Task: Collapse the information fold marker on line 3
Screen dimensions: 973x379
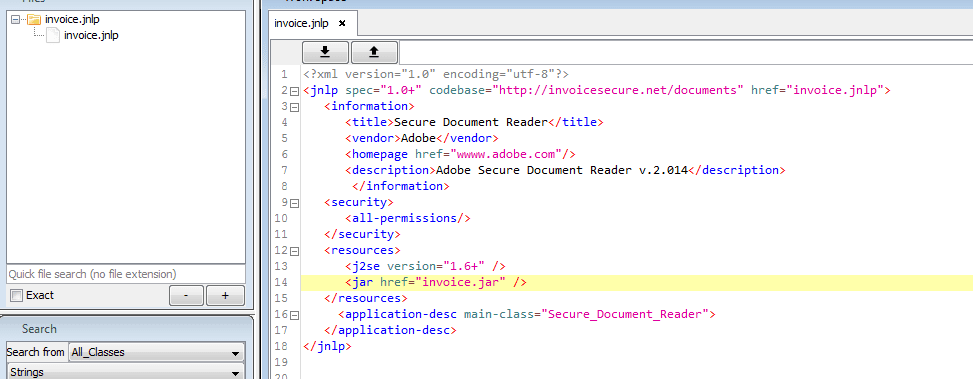Action: coord(295,107)
